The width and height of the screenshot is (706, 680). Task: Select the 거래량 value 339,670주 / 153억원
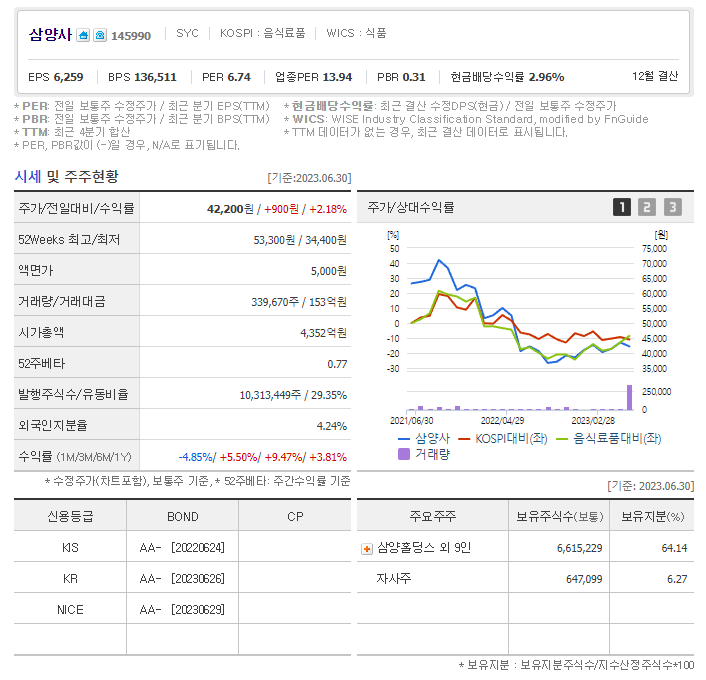[299, 302]
